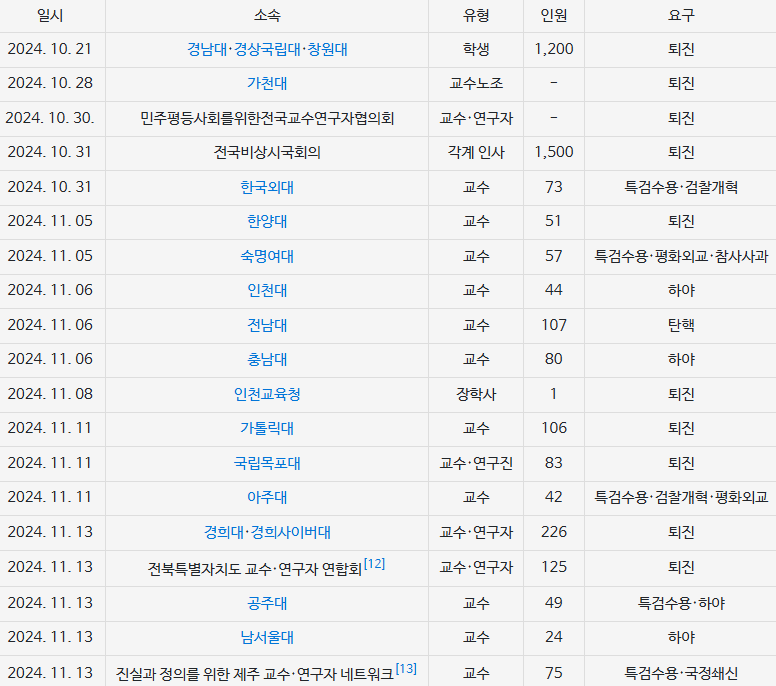The height and width of the screenshot is (686, 776).
Task: Select the date 2024. 10. 21
Action: (50, 49)
